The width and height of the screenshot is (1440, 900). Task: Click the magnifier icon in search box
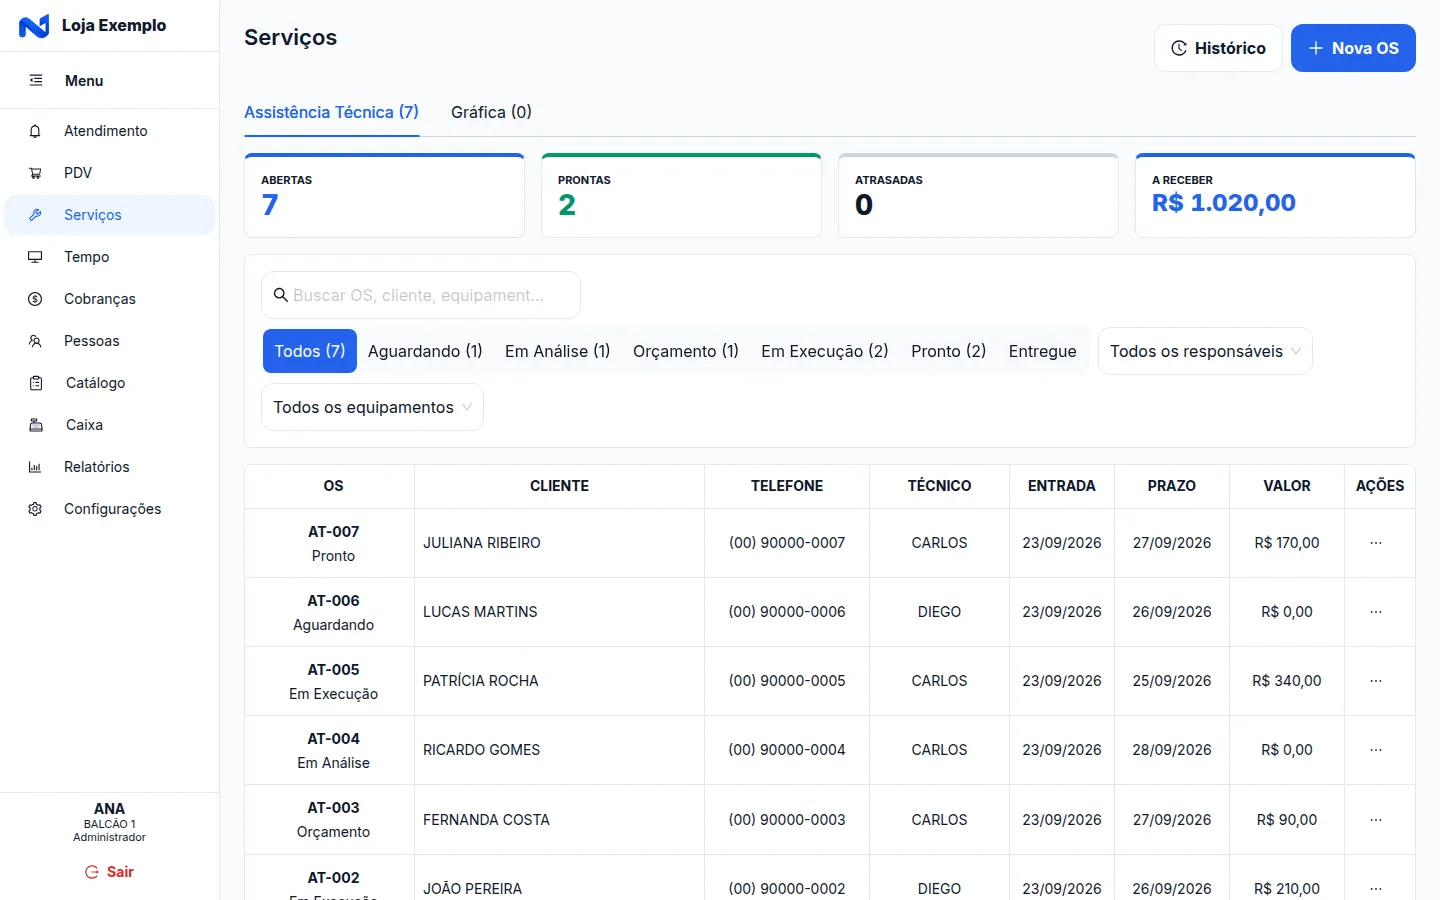[x=281, y=295]
